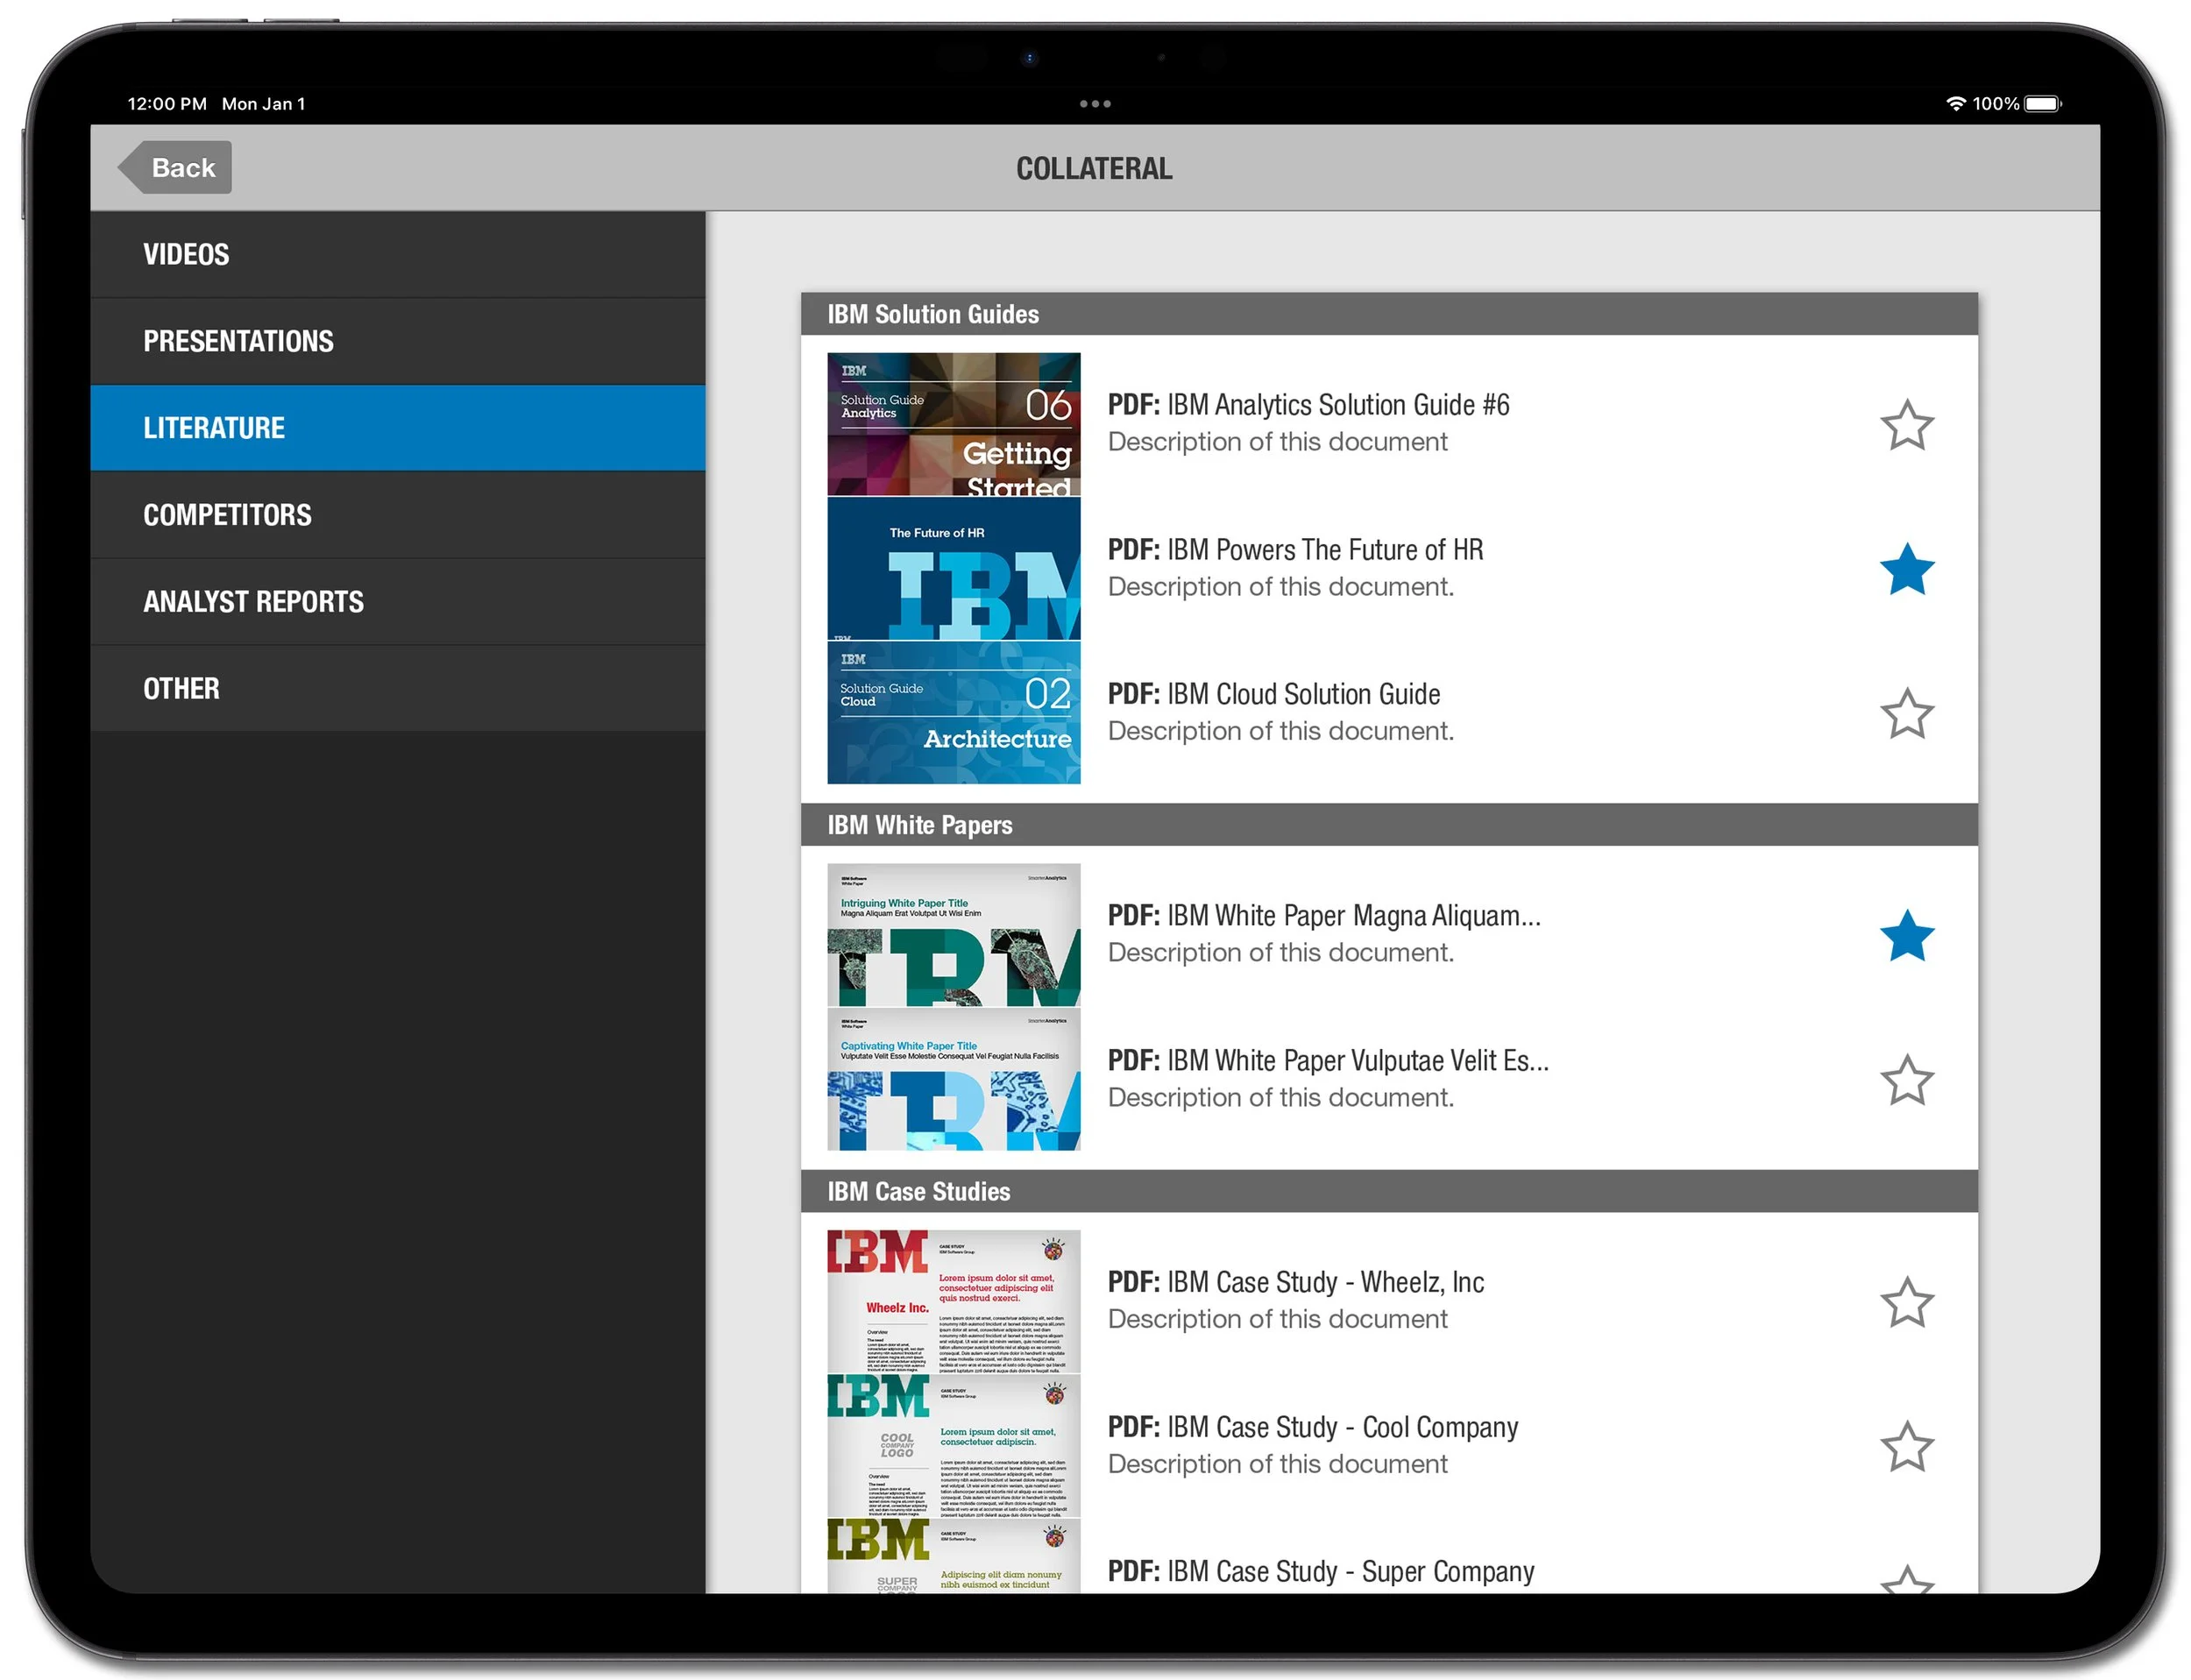Star the IBM Cloud Solution Guide

[1906, 714]
